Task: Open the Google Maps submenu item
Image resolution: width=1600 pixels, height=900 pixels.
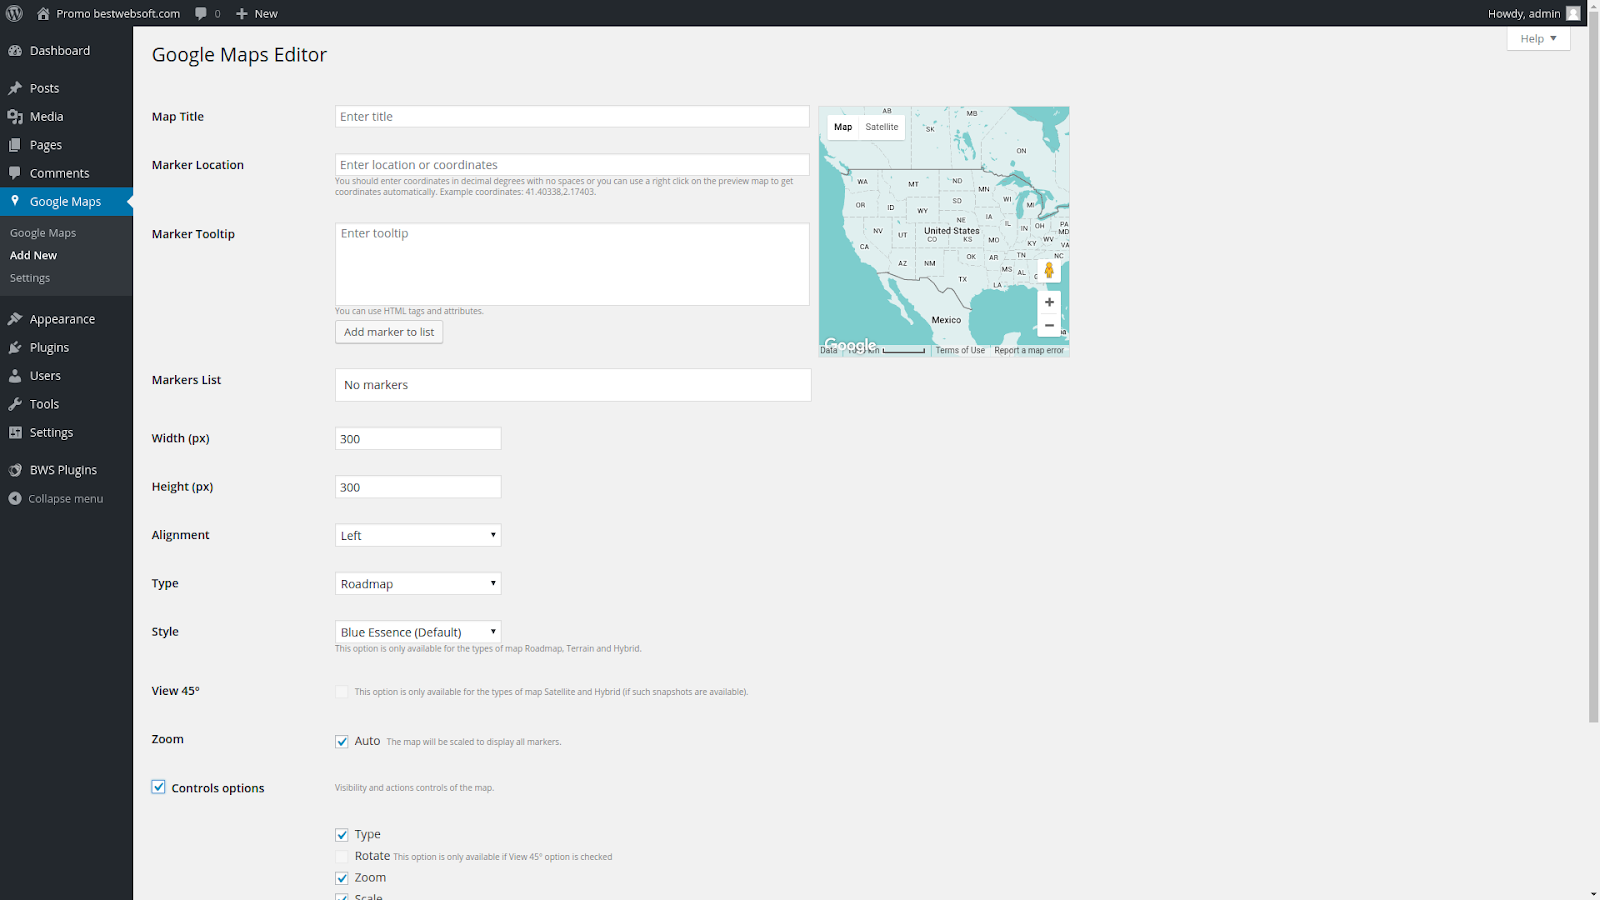Action: [x=43, y=233]
